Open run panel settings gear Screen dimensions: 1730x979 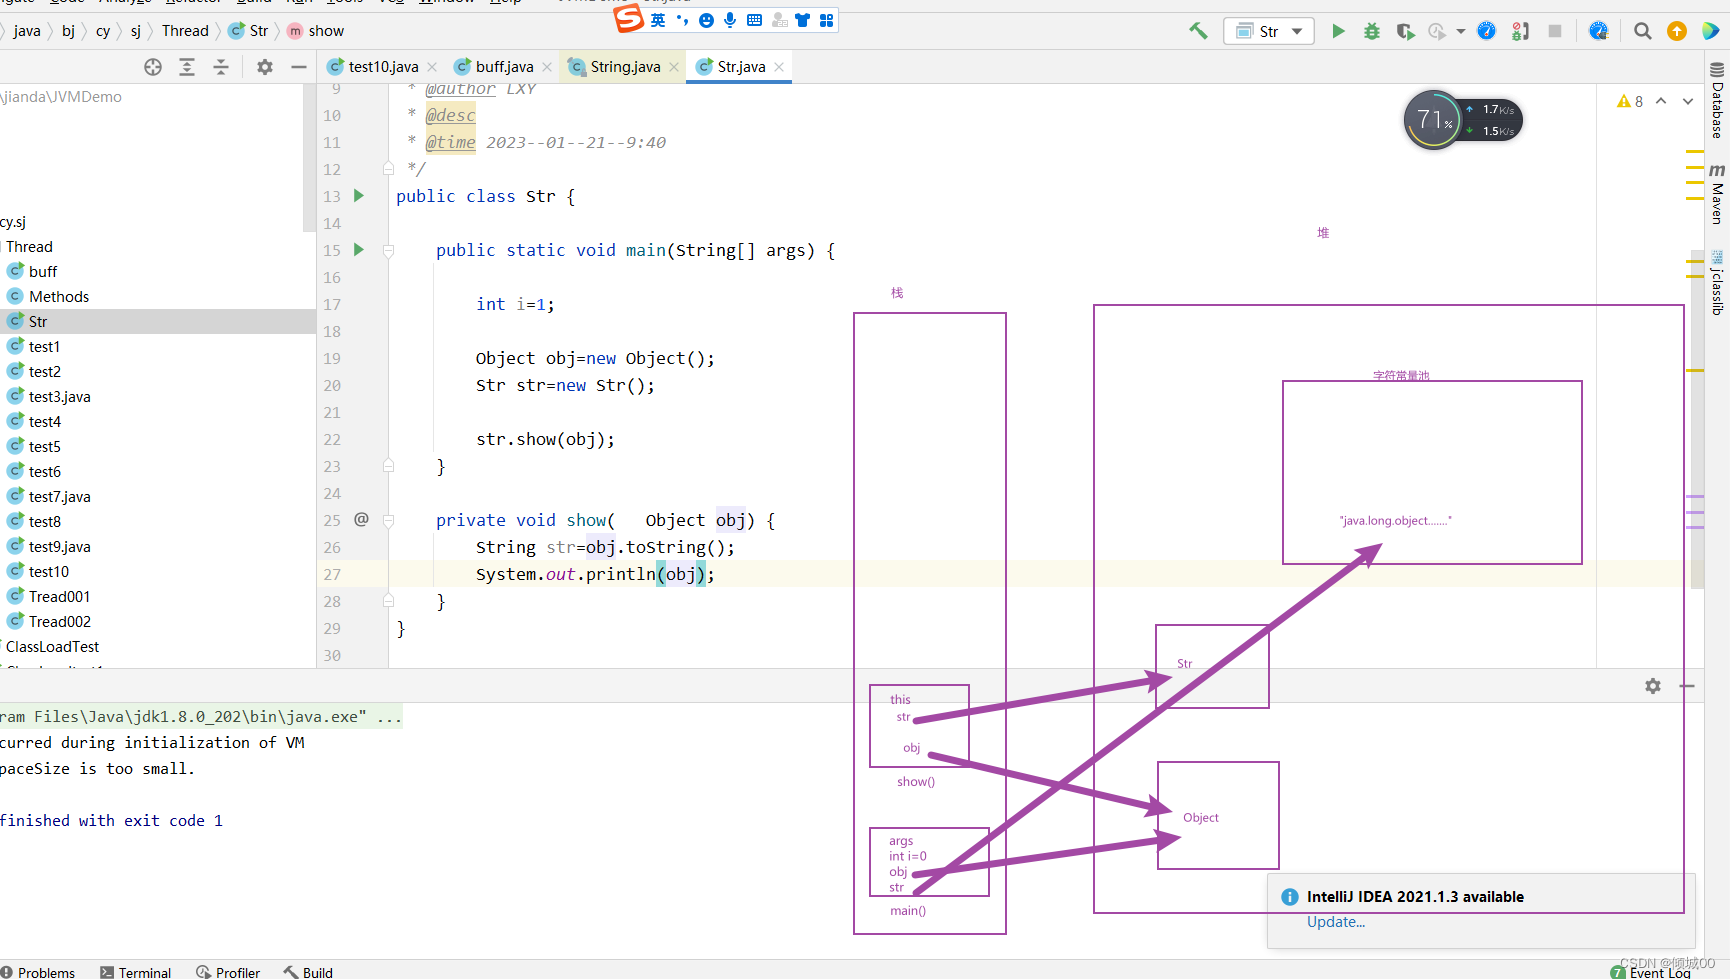click(1653, 686)
